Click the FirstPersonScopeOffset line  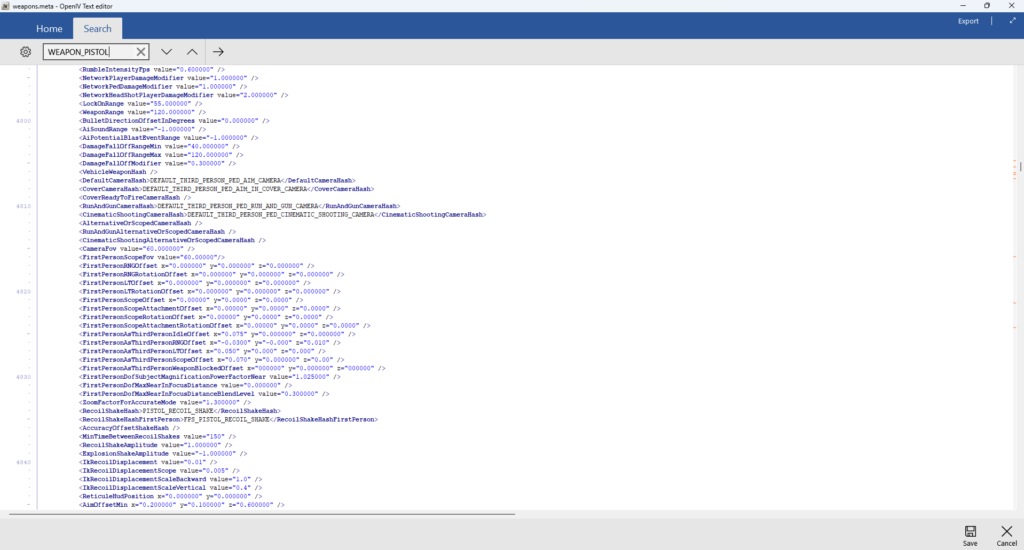click(x=191, y=300)
